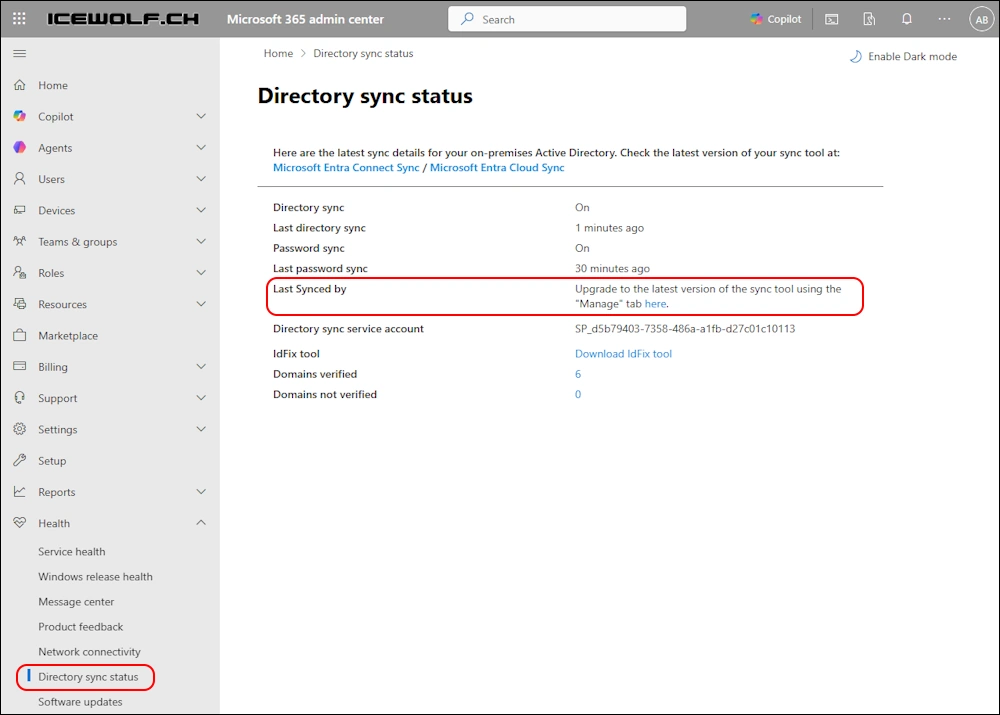Image resolution: width=1000 pixels, height=715 pixels.
Task: Open the app launcher waffle icon
Action: point(19,19)
